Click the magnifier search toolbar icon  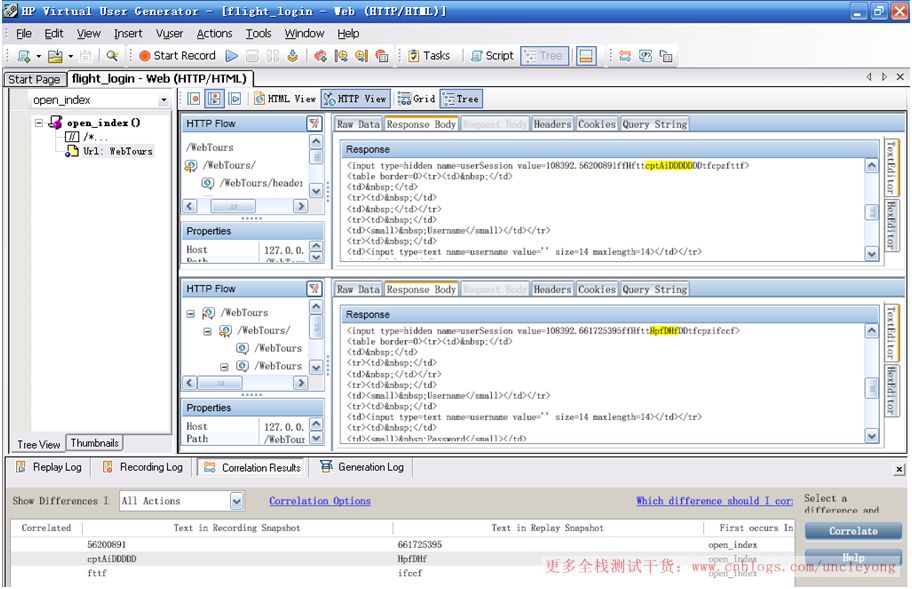coord(112,56)
